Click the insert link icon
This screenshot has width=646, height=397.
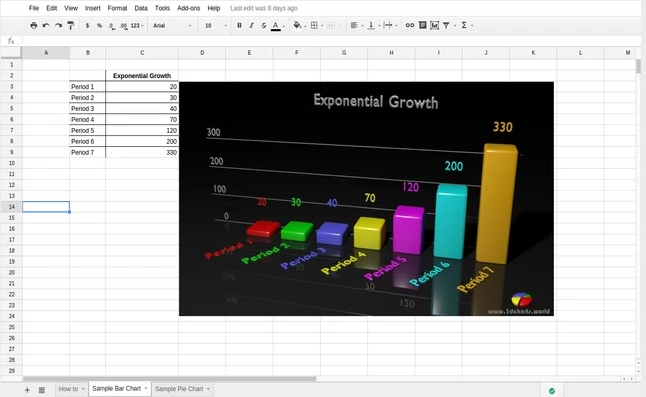pos(410,26)
